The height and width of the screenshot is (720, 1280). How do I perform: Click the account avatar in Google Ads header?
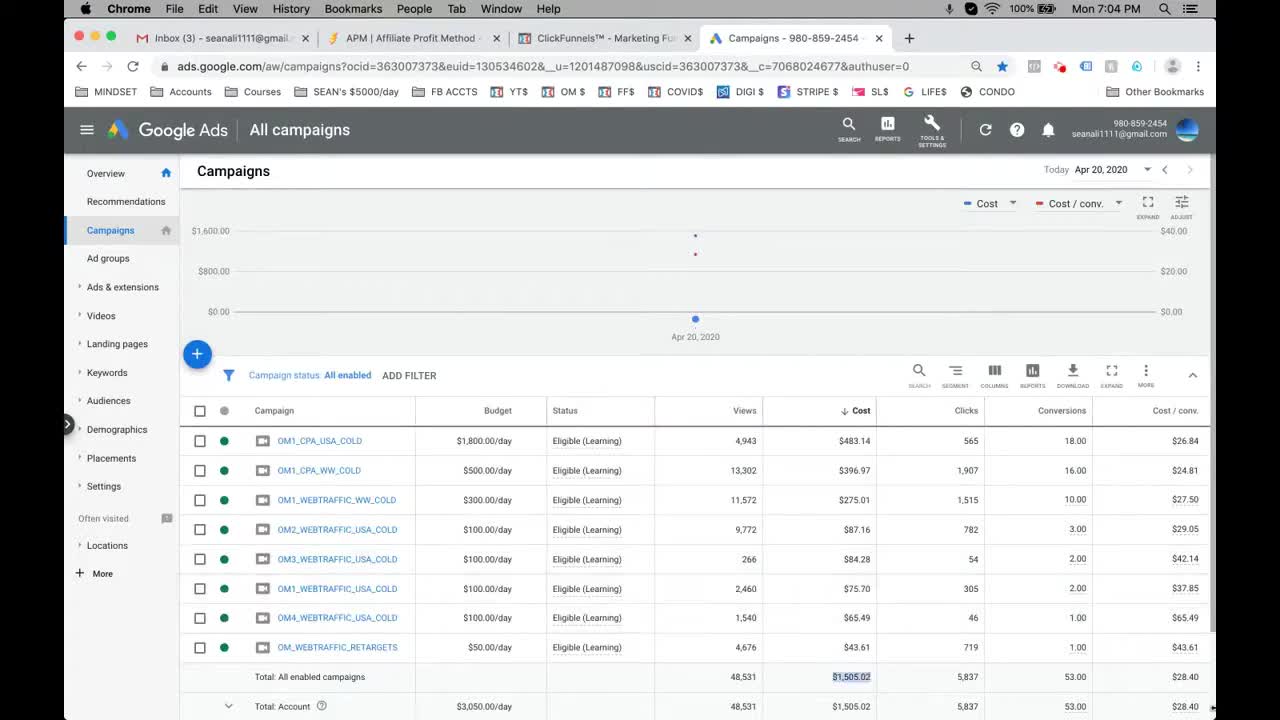point(1187,129)
